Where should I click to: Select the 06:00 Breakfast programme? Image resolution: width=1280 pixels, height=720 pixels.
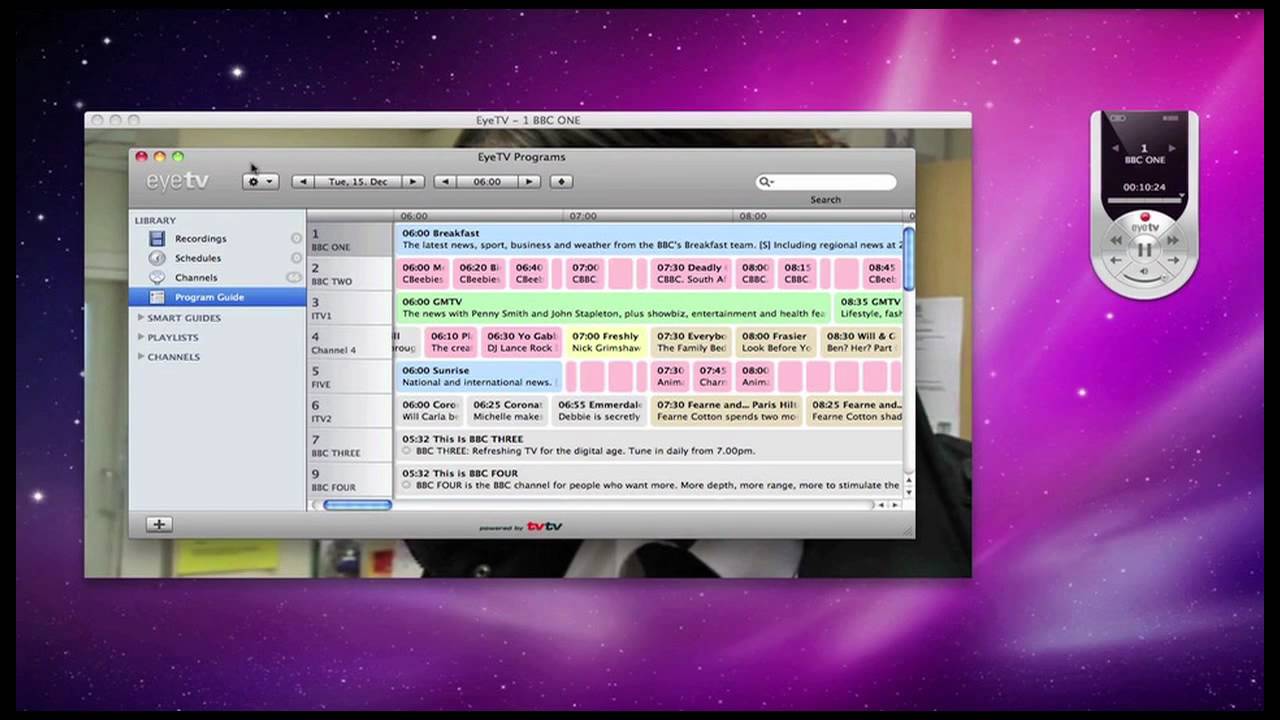[x=649, y=239]
